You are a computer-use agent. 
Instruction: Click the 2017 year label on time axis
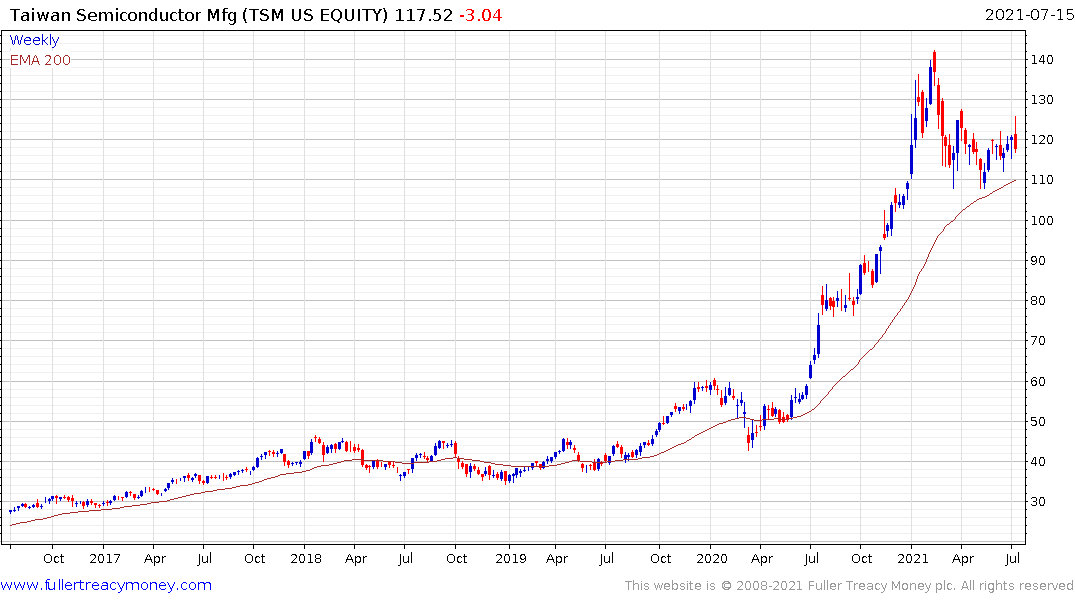105,559
